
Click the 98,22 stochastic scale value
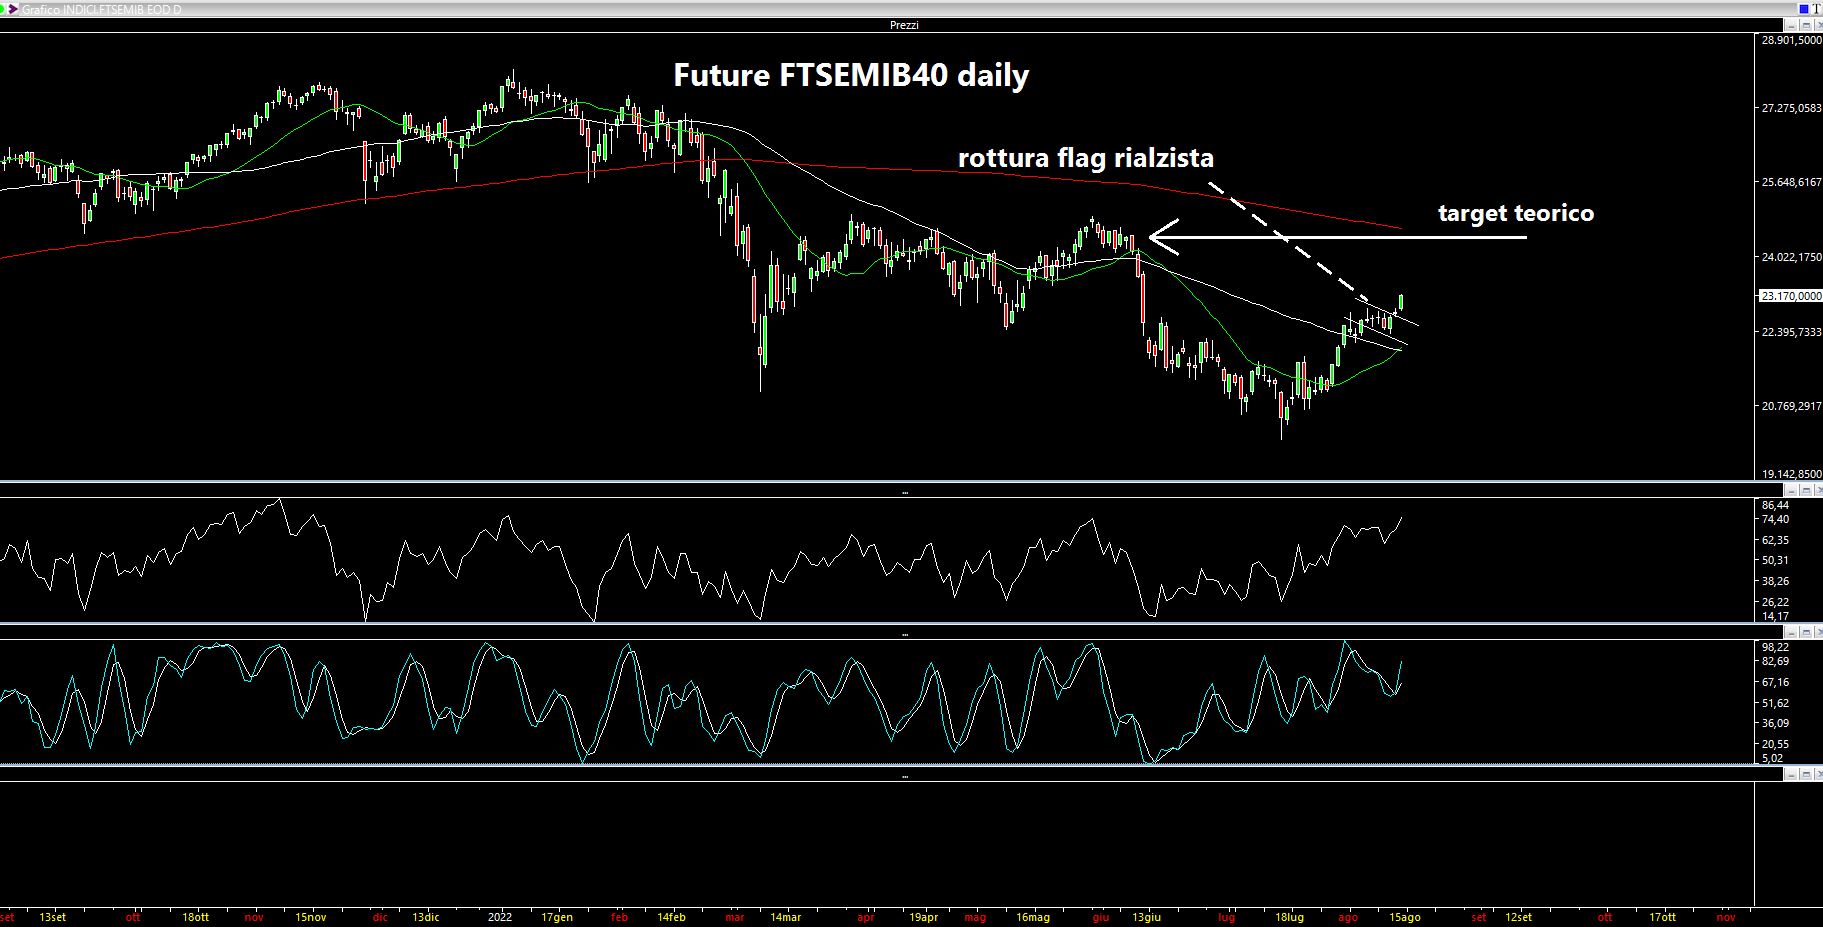pyautogui.click(x=1776, y=647)
